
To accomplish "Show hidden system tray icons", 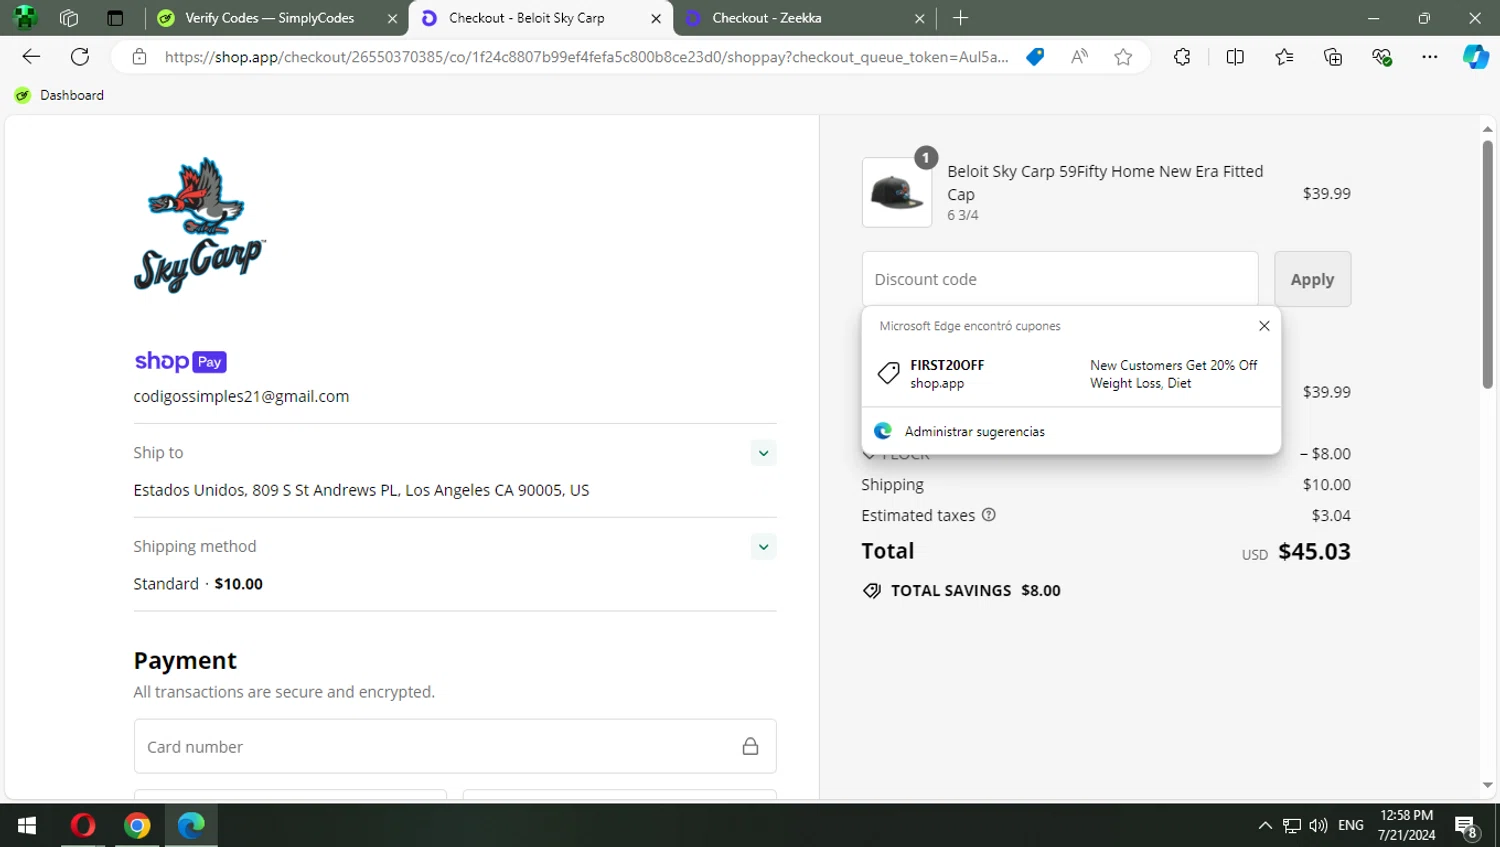I will coord(1265,825).
